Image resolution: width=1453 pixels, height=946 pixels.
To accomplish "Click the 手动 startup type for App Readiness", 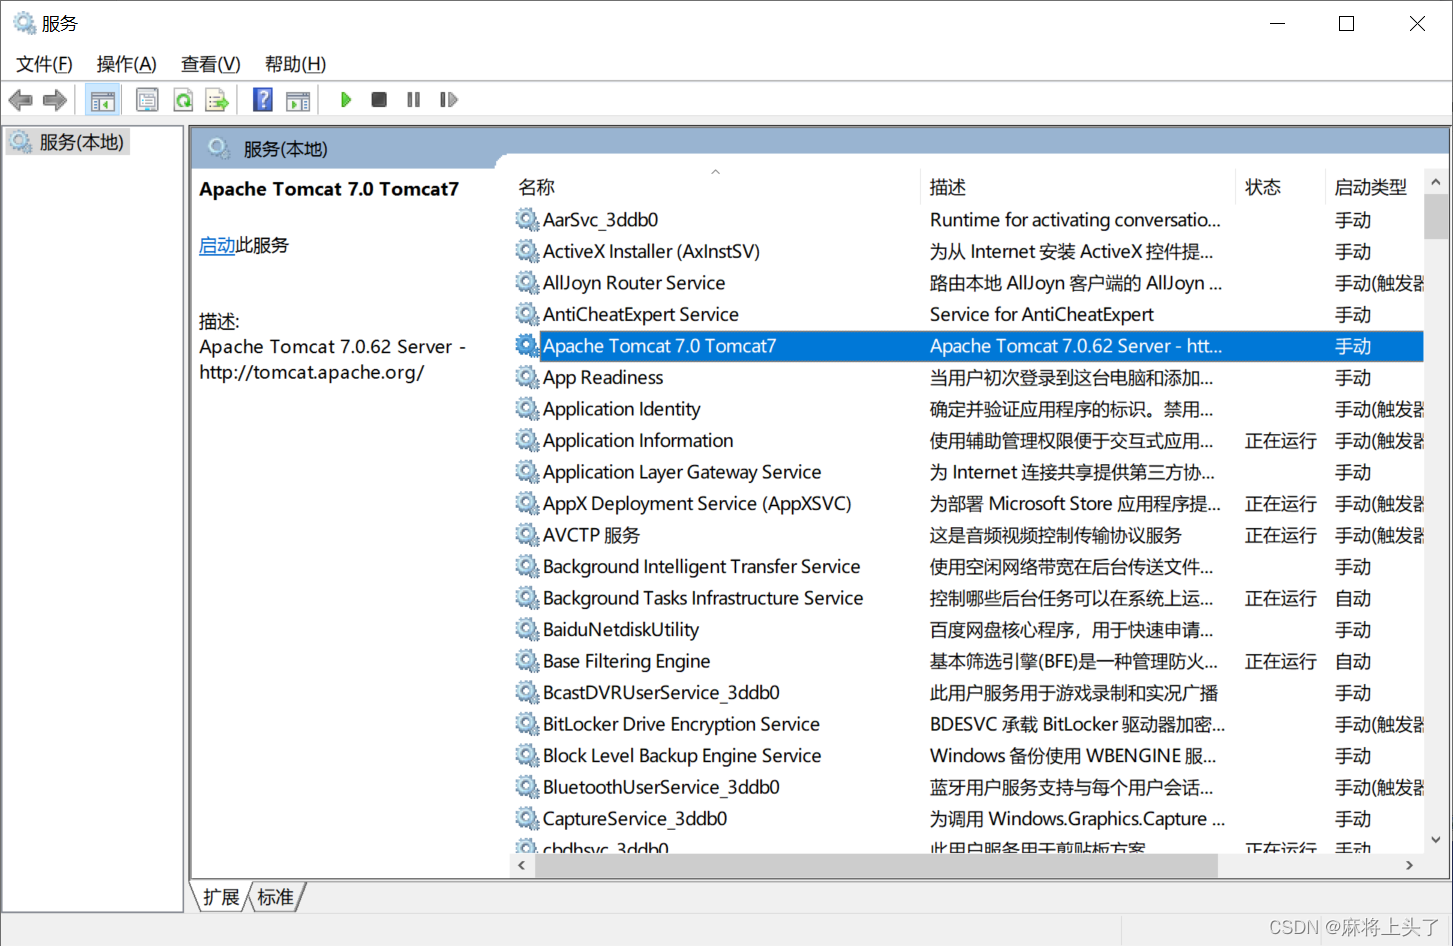I will click(1353, 377).
